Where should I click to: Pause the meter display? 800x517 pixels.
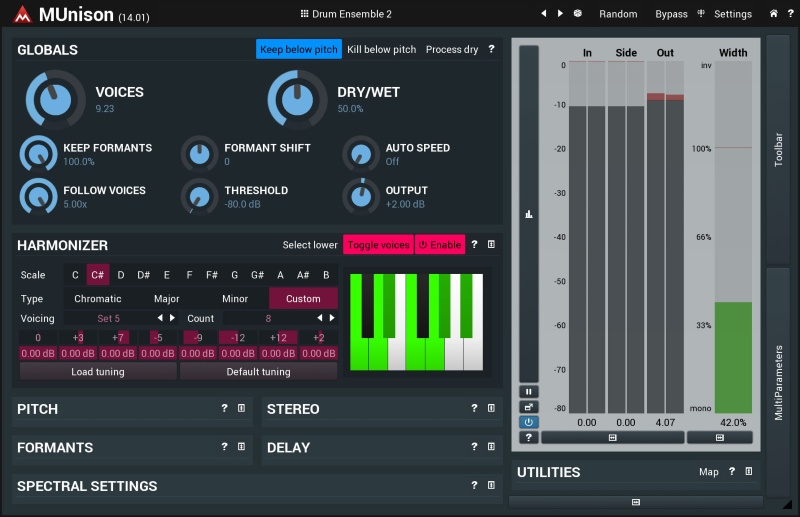[529, 392]
